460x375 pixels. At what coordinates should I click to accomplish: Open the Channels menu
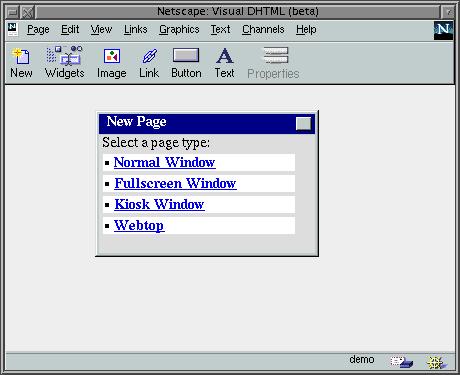[x=263, y=29]
